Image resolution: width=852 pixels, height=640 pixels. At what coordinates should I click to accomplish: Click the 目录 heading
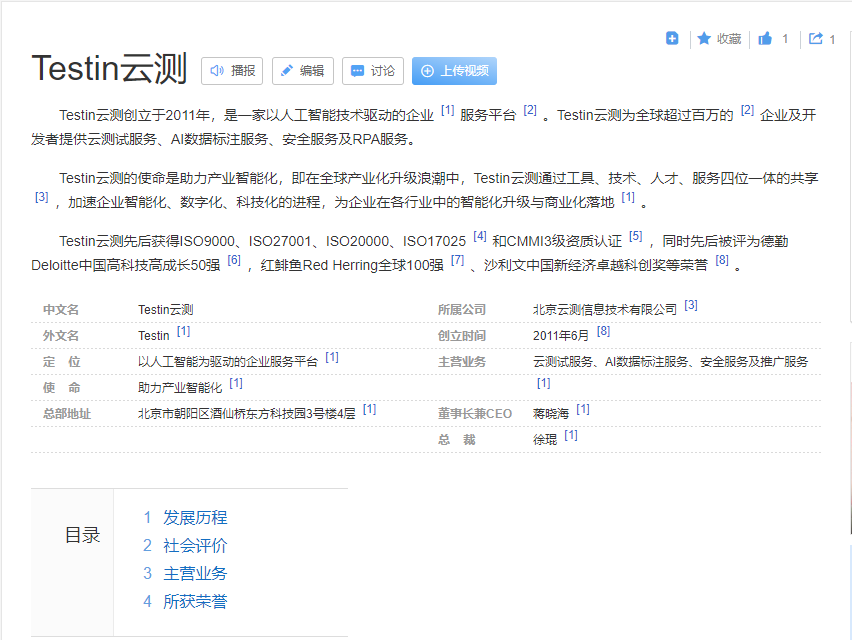83,535
